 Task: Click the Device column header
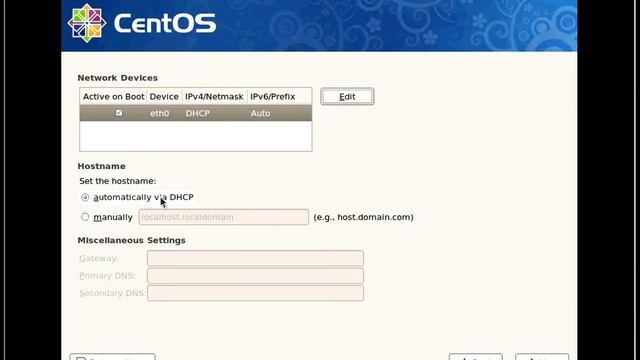click(x=164, y=97)
